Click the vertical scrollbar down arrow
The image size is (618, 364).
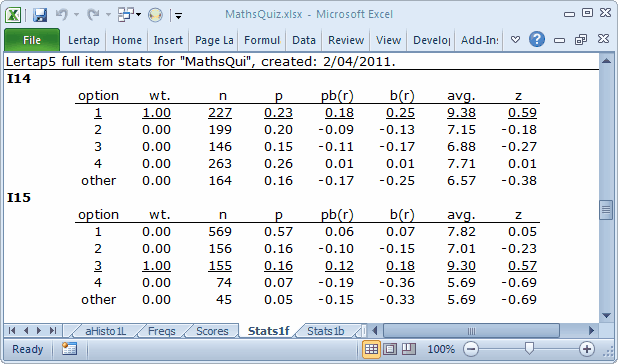pyautogui.click(x=606, y=316)
